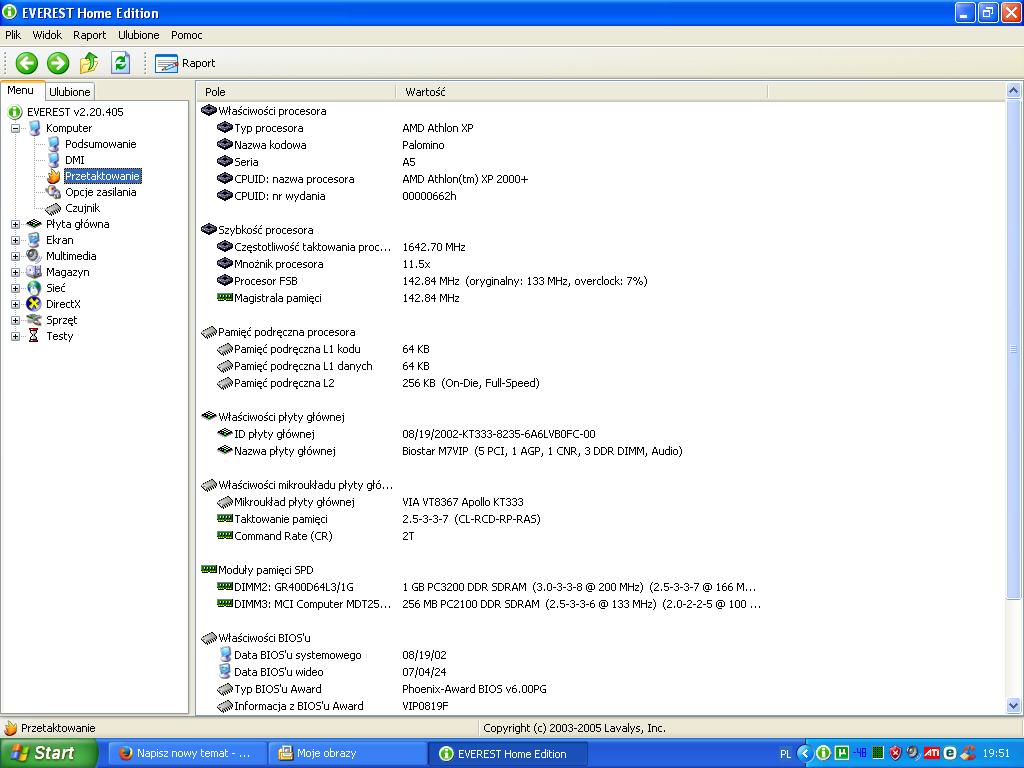1024x768 pixels.
Task: Go up one level with toolbar arrow
Action: point(89,63)
